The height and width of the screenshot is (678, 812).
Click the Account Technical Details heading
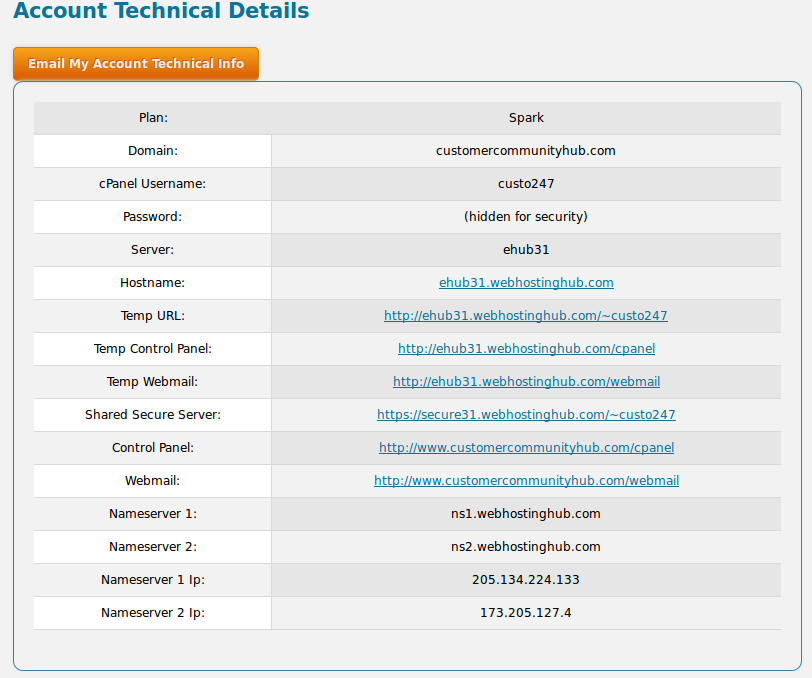tap(161, 12)
